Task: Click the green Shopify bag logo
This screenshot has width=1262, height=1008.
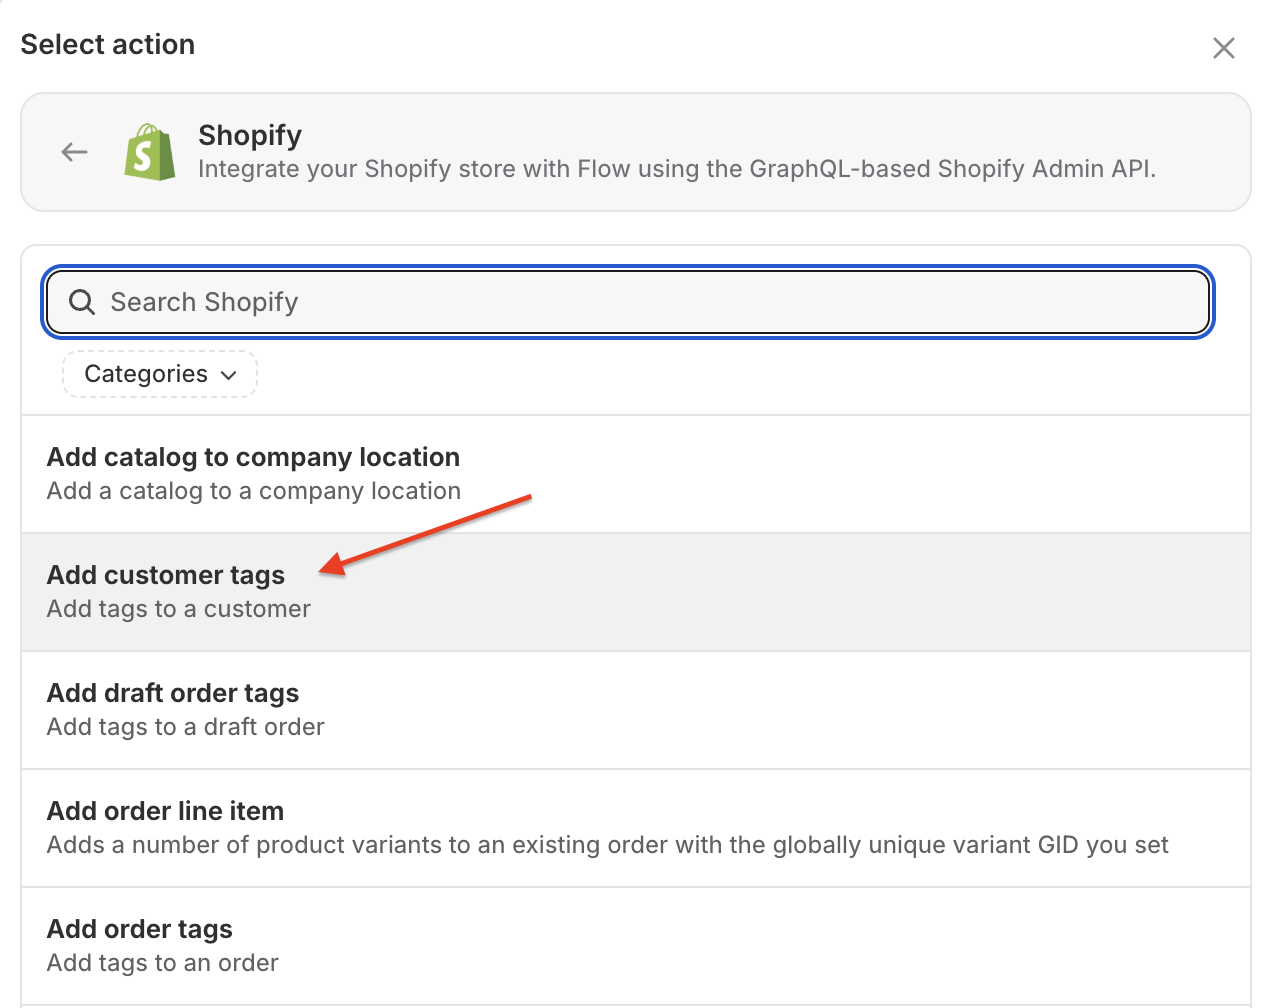Action: point(149,152)
